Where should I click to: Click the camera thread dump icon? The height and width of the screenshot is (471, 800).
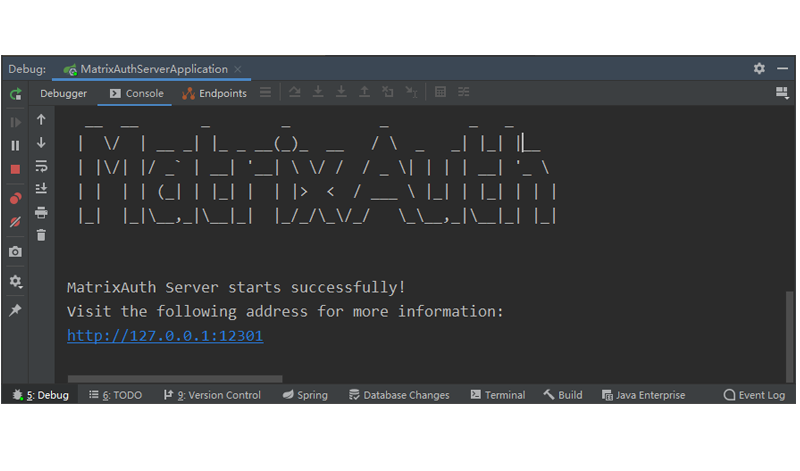pos(15,252)
